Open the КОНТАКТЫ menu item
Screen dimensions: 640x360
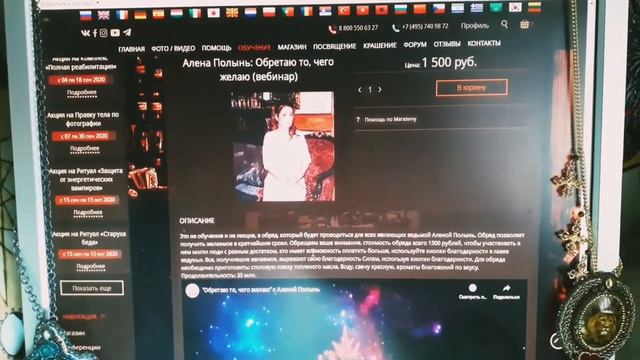coord(484,43)
